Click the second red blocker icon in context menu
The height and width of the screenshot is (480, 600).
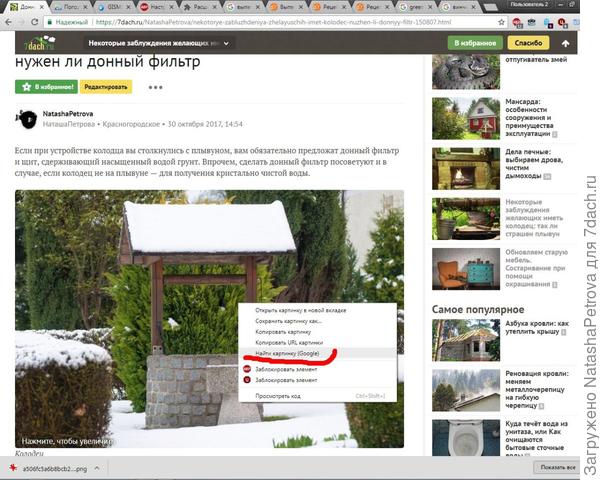click(x=246, y=380)
